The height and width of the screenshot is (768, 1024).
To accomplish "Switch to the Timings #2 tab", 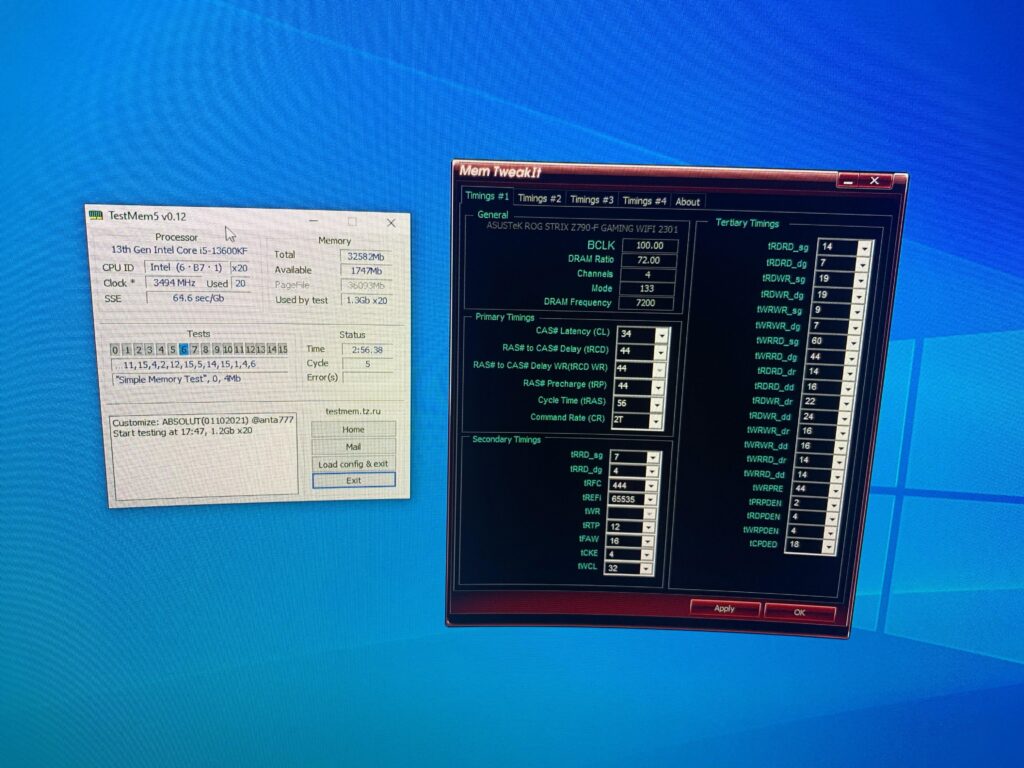I will [x=539, y=199].
